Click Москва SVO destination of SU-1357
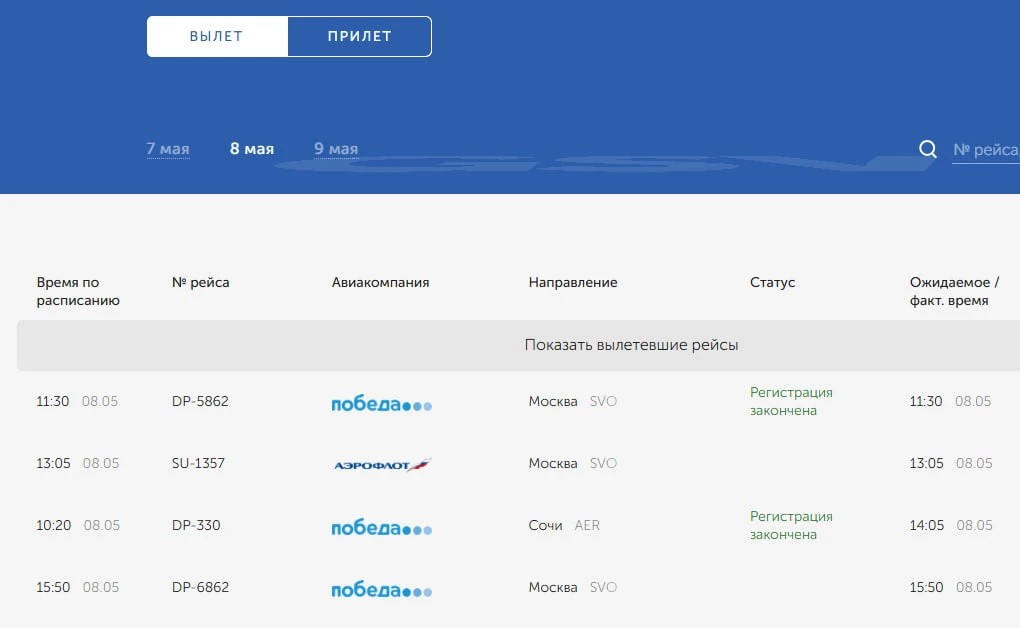Viewport: 1020px width, 628px height. tap(572, 463)
